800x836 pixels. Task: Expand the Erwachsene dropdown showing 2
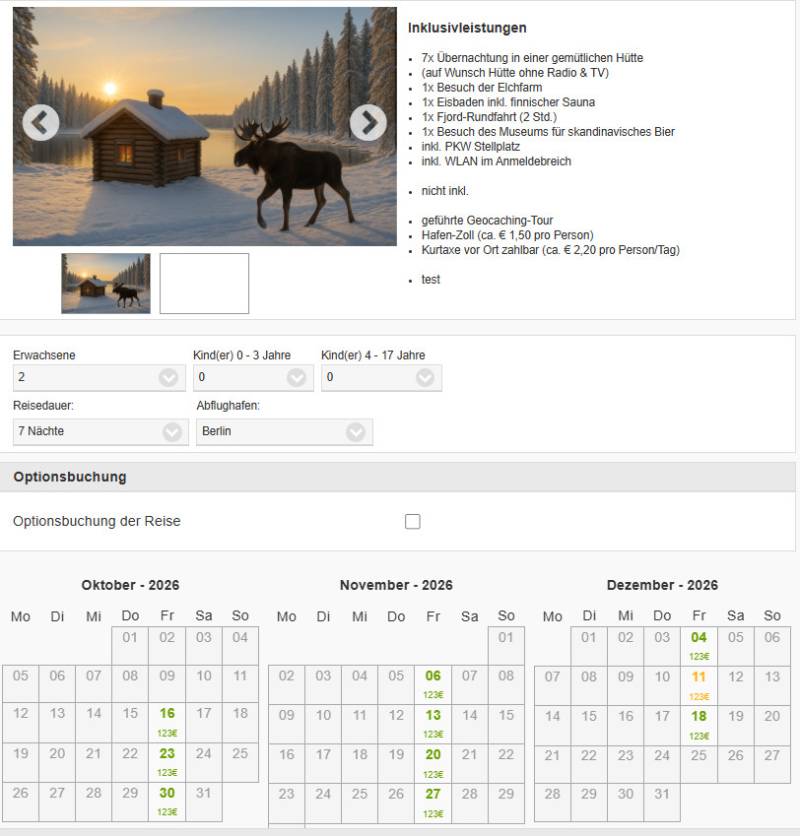[x=99, y=377]
